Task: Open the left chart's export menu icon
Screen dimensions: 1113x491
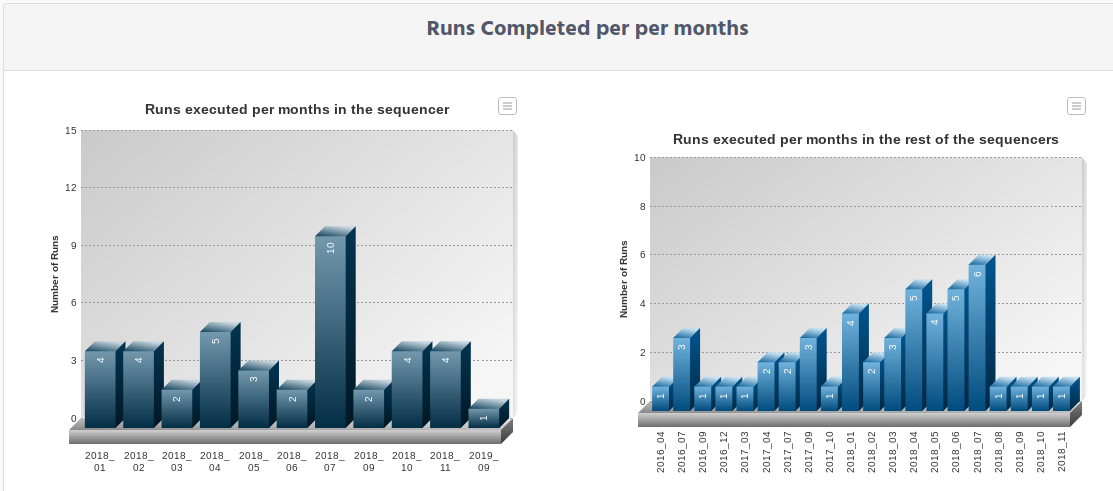Action: tap(507, 106)
